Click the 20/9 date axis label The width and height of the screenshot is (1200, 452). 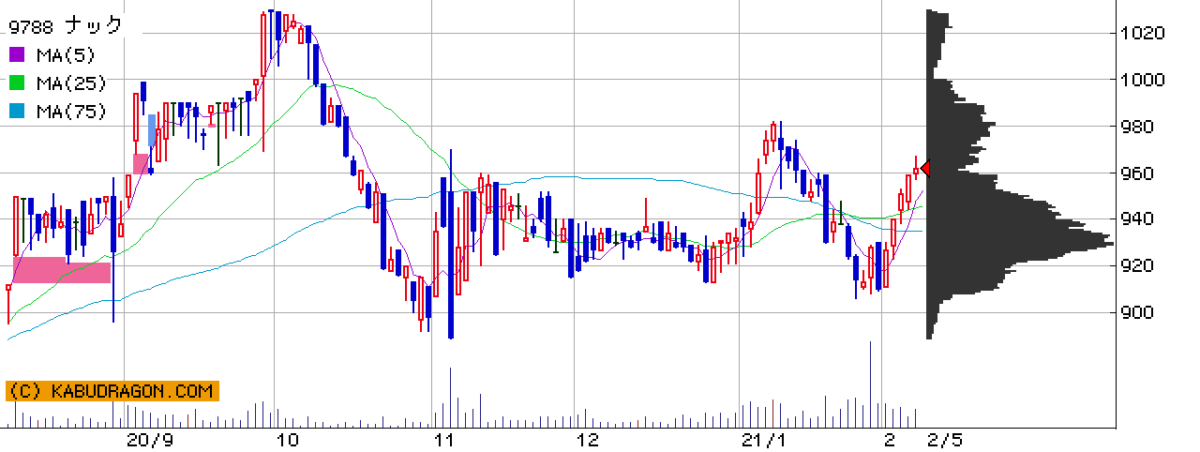(x=150, y=440)
